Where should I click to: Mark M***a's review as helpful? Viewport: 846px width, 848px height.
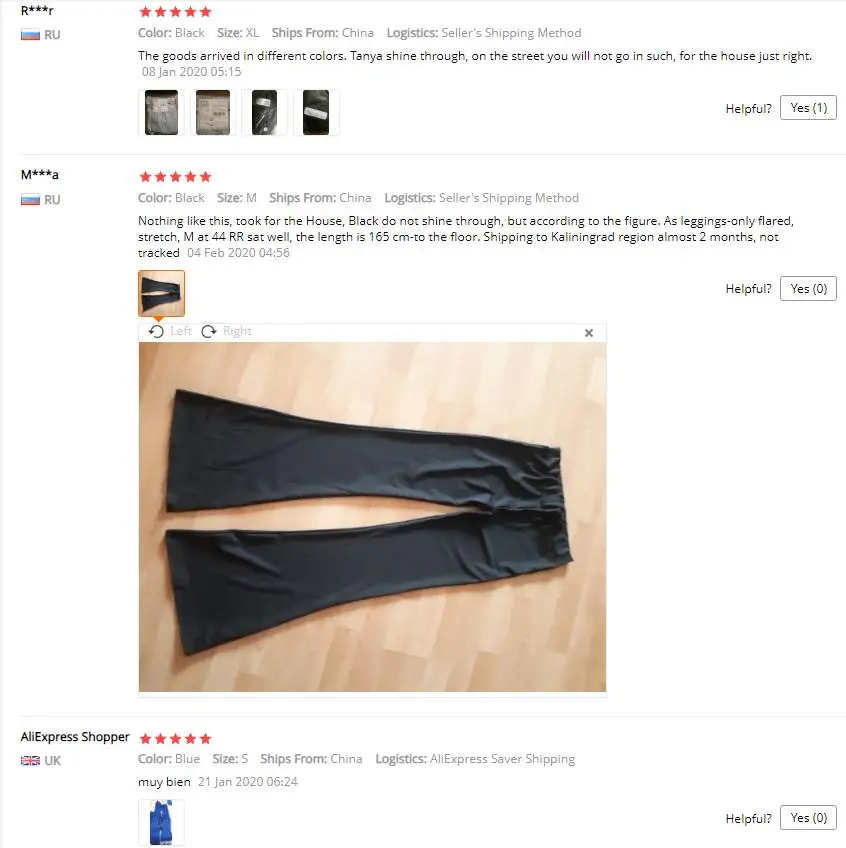click(808, 288)
